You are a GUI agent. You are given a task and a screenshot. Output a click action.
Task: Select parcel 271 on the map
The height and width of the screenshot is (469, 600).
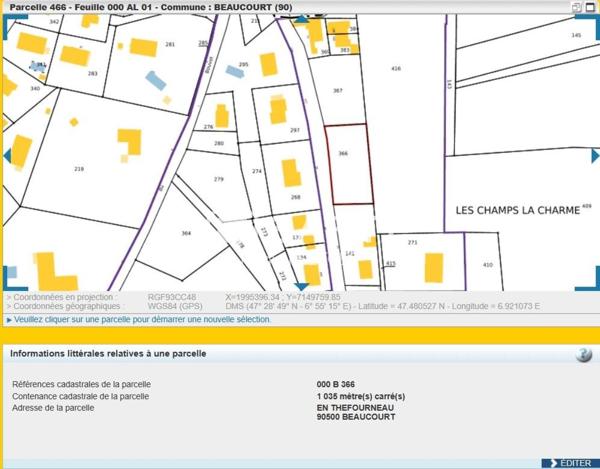(412, 242)
